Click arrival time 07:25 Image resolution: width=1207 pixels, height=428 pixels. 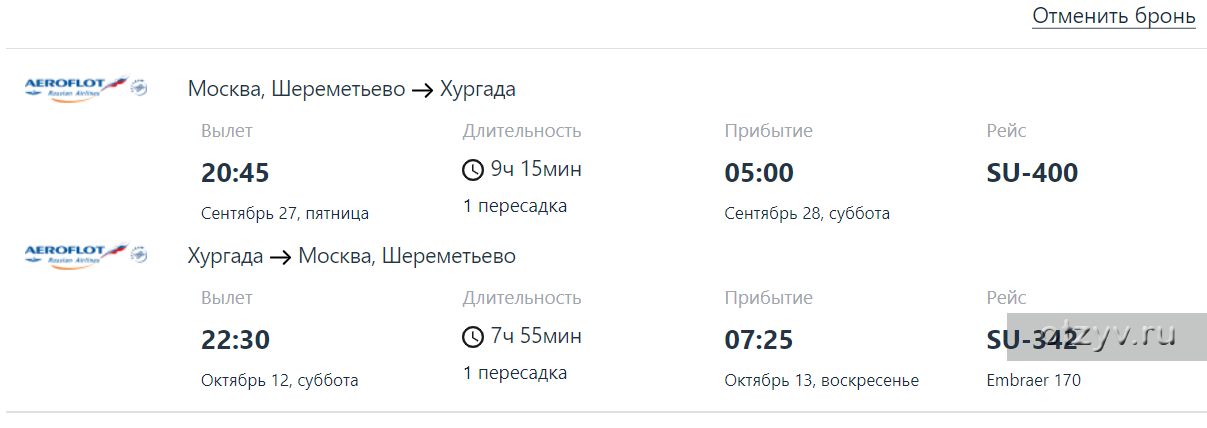(x=759, y=340)
